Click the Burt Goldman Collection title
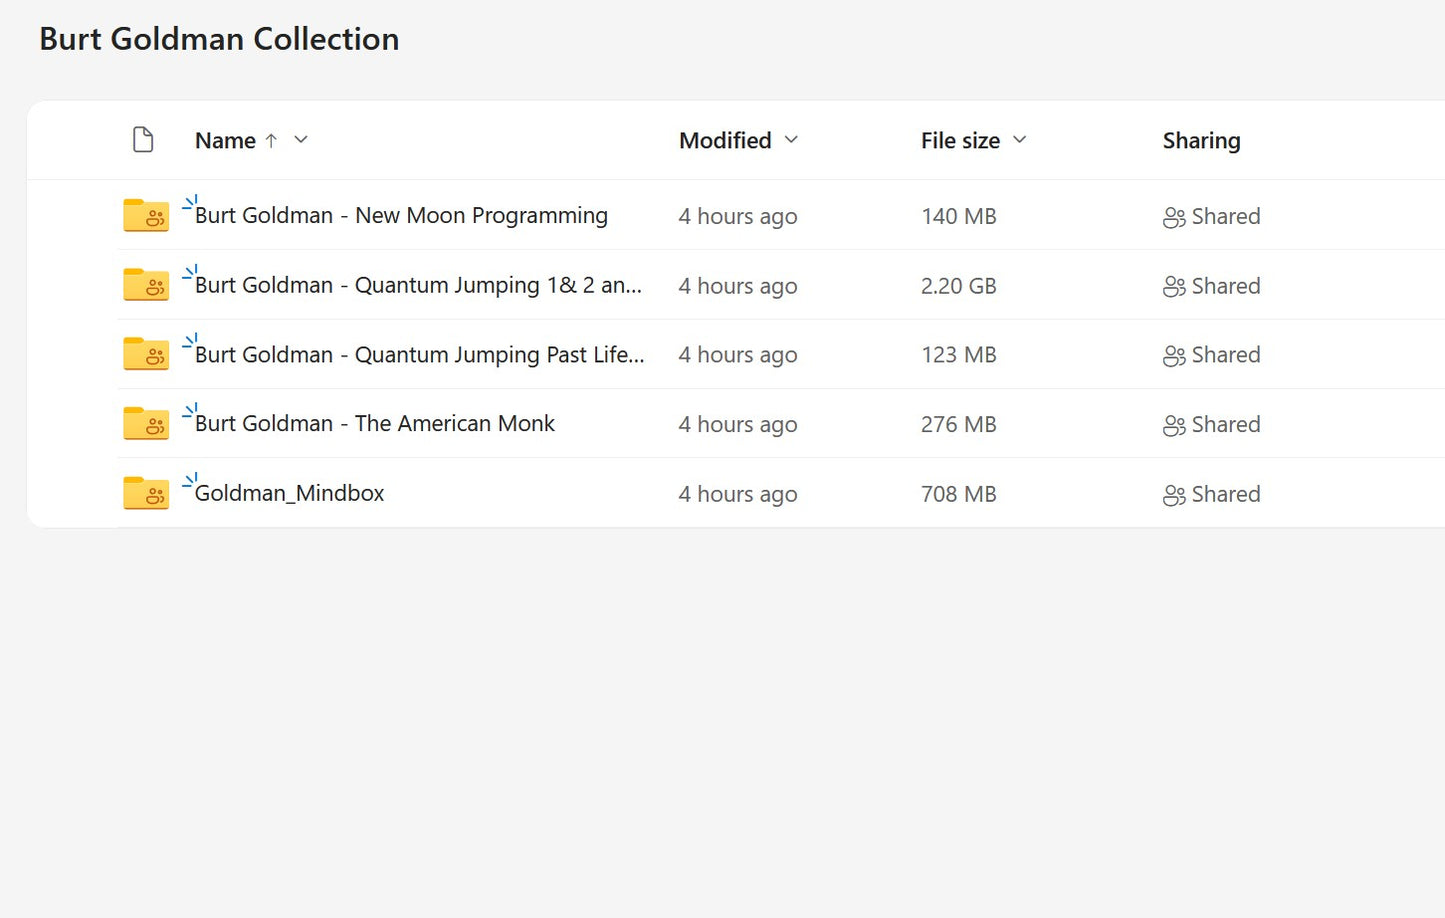 [219, 39]
